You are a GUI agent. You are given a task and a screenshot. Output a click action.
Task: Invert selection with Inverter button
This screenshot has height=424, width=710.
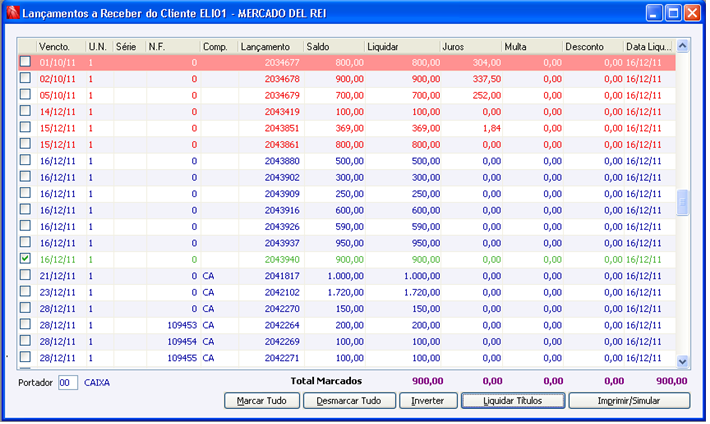428,400
